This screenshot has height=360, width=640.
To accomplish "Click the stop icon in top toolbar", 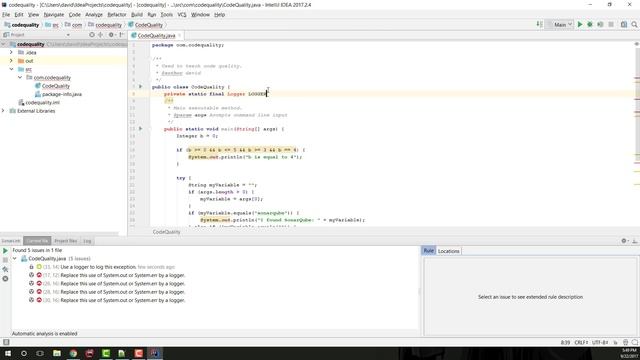I will [x=611, y=24].
